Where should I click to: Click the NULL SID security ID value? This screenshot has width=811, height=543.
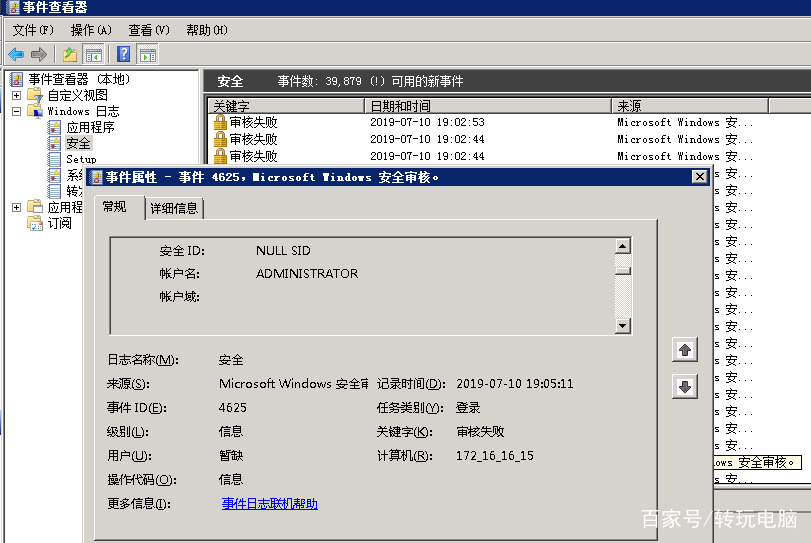point(283,251)
